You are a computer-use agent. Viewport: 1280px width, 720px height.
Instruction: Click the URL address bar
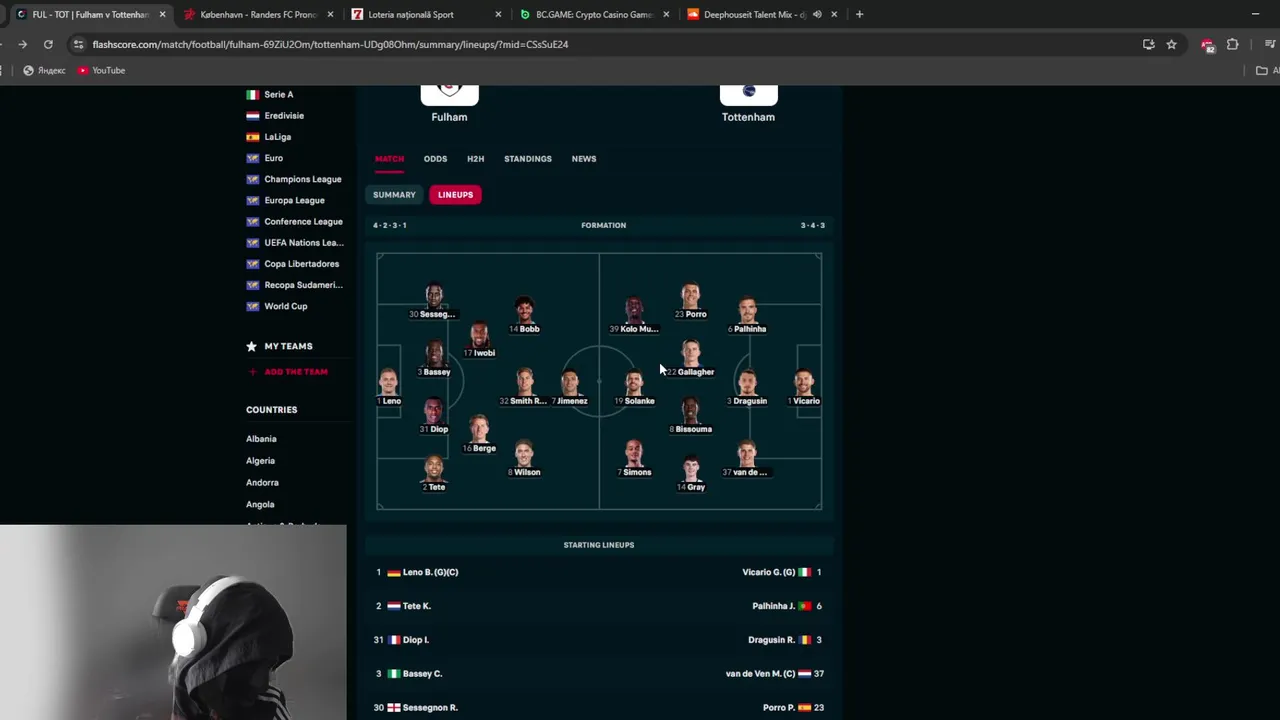[600, 44]
